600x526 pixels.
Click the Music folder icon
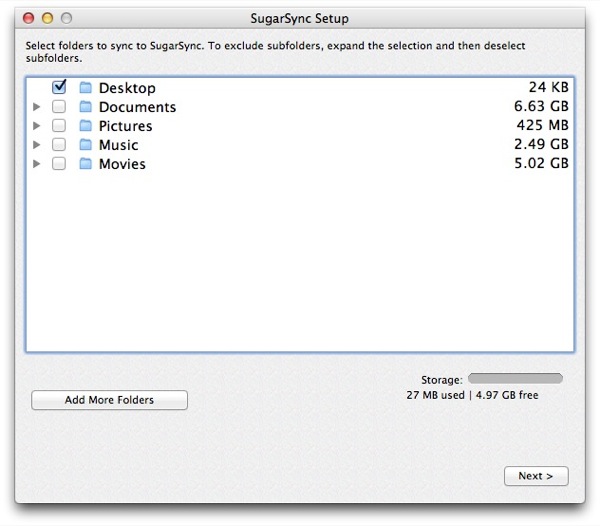[86, 145]
